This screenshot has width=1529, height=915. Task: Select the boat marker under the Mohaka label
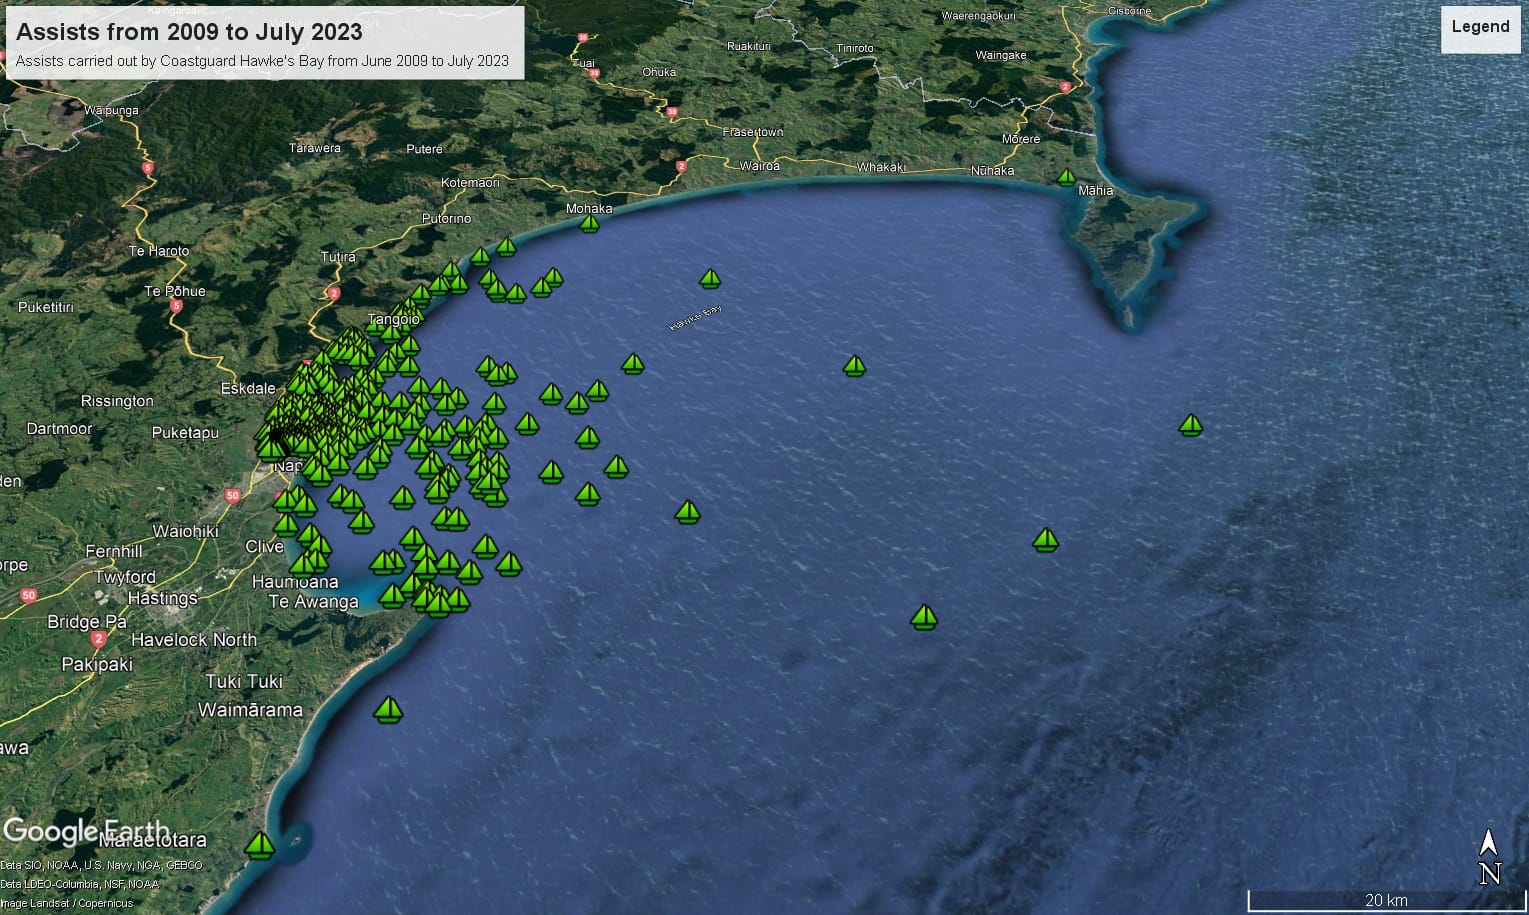(x=590, y=223)
